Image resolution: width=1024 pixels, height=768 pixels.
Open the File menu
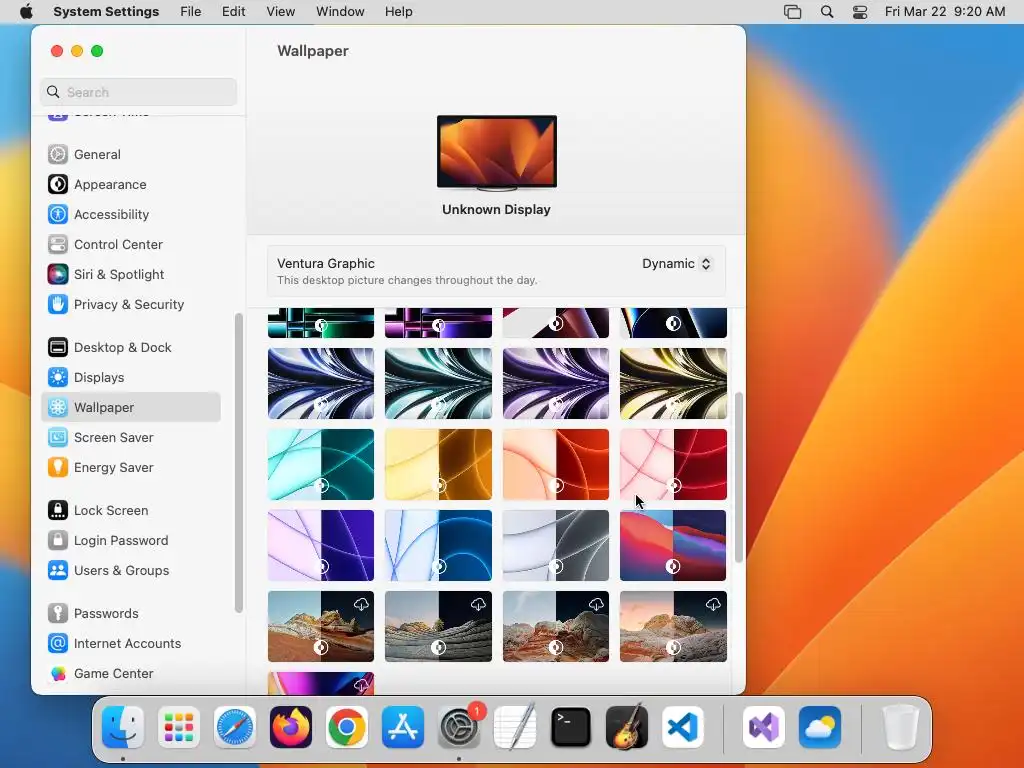click(x=191, y=12)
